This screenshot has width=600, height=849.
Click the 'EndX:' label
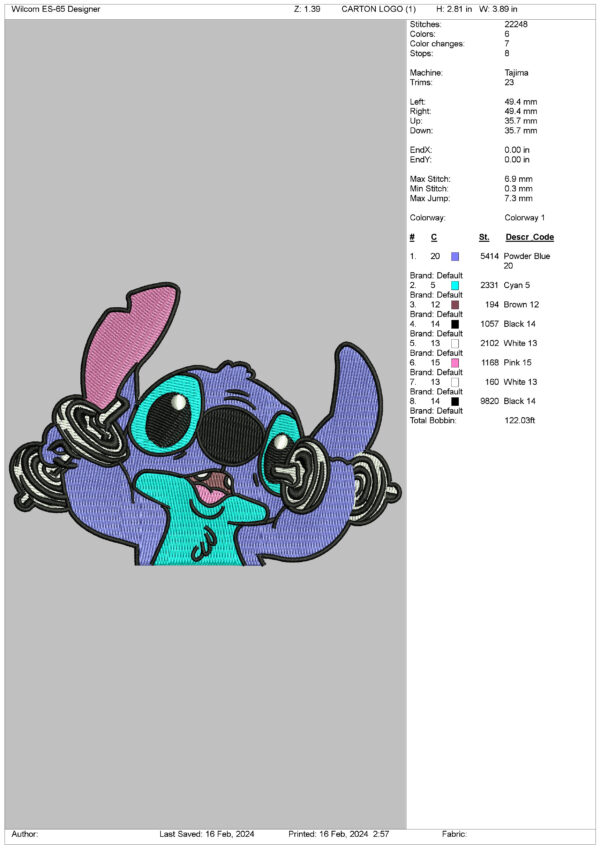coord(421,150)
